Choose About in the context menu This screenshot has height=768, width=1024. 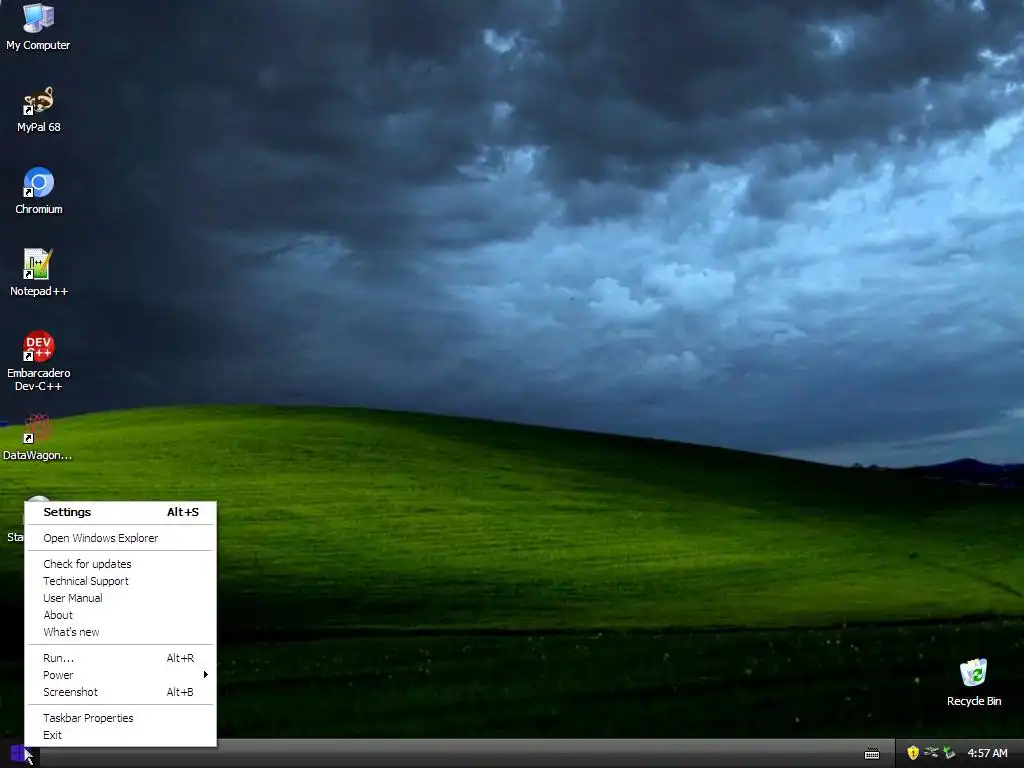tap(120, 615)
